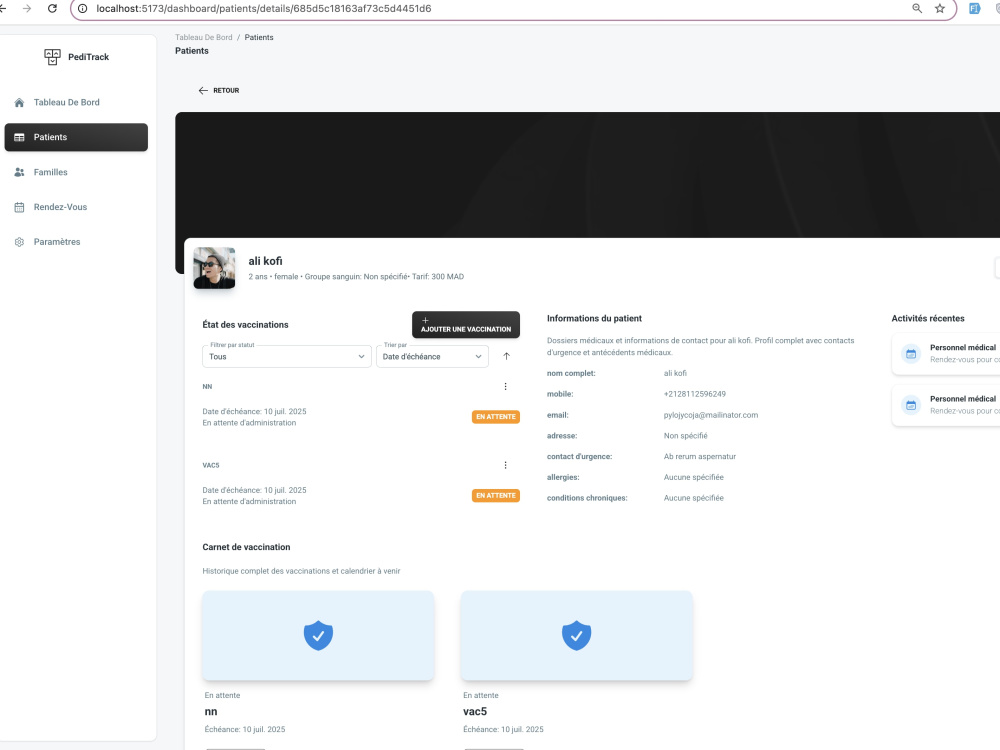Image resolution: width=1000 pixels, height=750 pixels.
Task: Go forward with browser forward arrow
Action: (x=27, y=8)
